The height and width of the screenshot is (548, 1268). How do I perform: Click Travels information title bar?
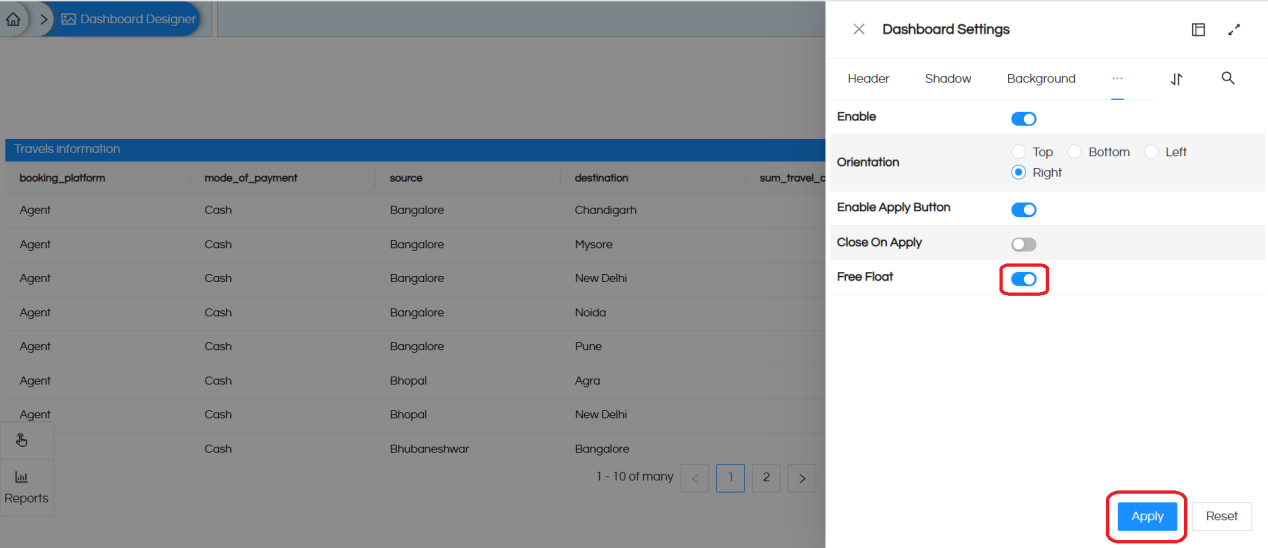415,149
